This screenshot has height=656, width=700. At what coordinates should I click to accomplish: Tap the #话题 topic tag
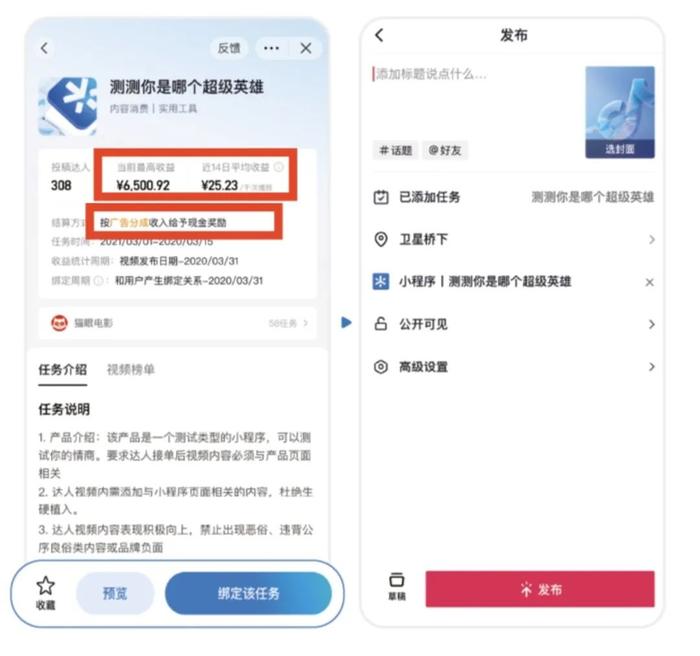pos(396,150)
